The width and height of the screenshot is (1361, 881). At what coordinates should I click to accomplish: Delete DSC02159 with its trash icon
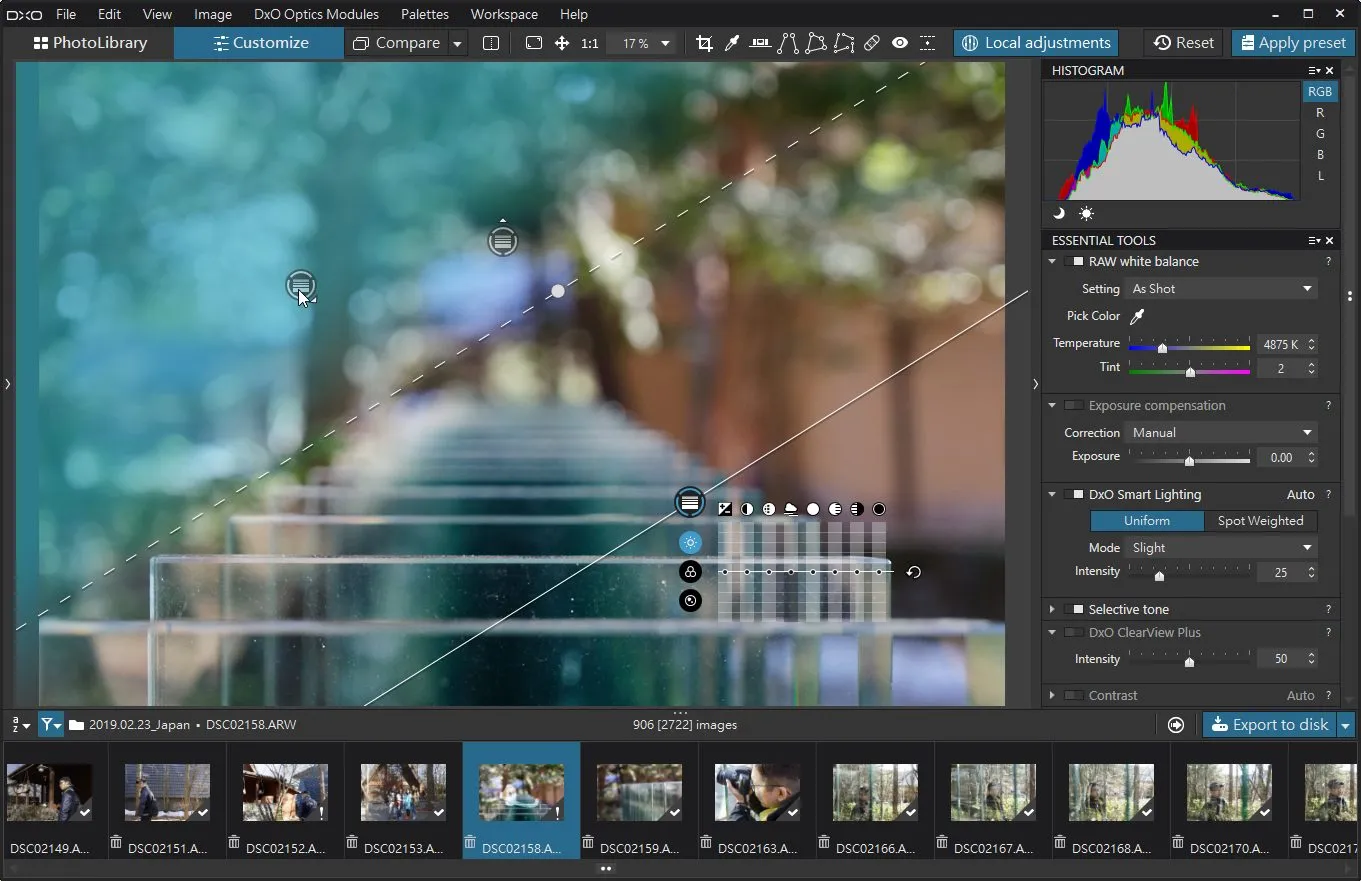point(588,842)
